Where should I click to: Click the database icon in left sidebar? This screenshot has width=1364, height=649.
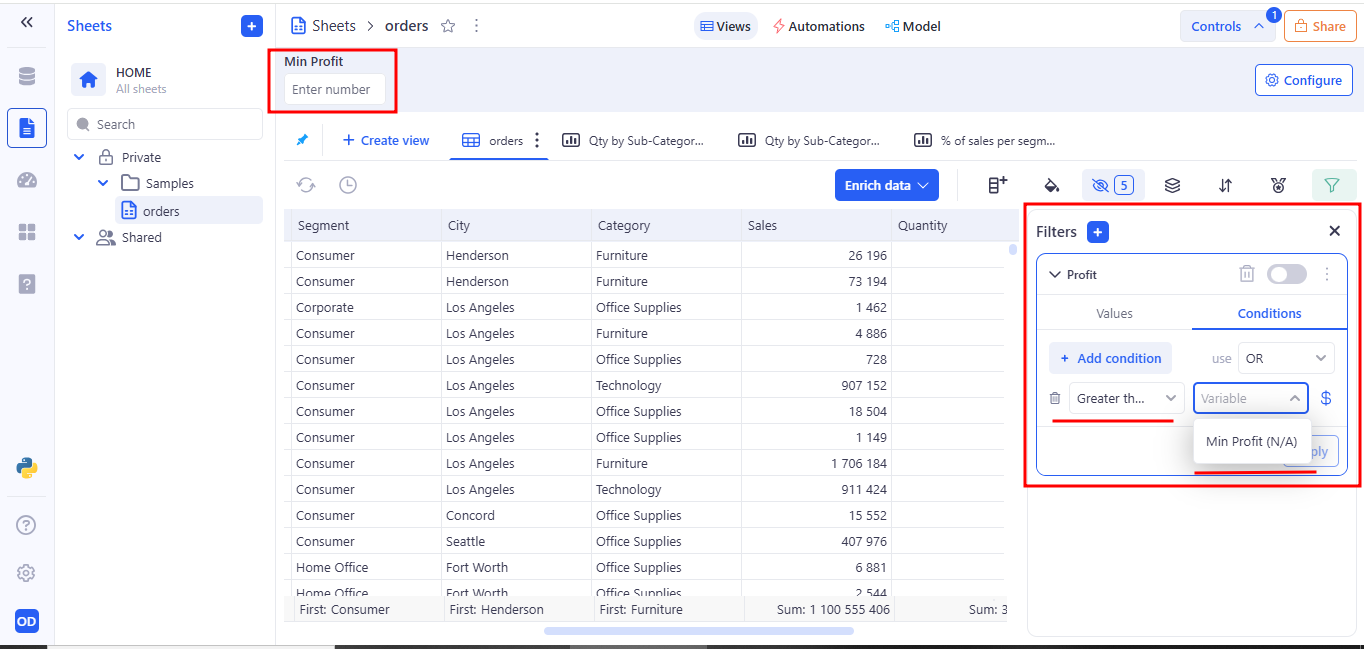tap(27, 77)
